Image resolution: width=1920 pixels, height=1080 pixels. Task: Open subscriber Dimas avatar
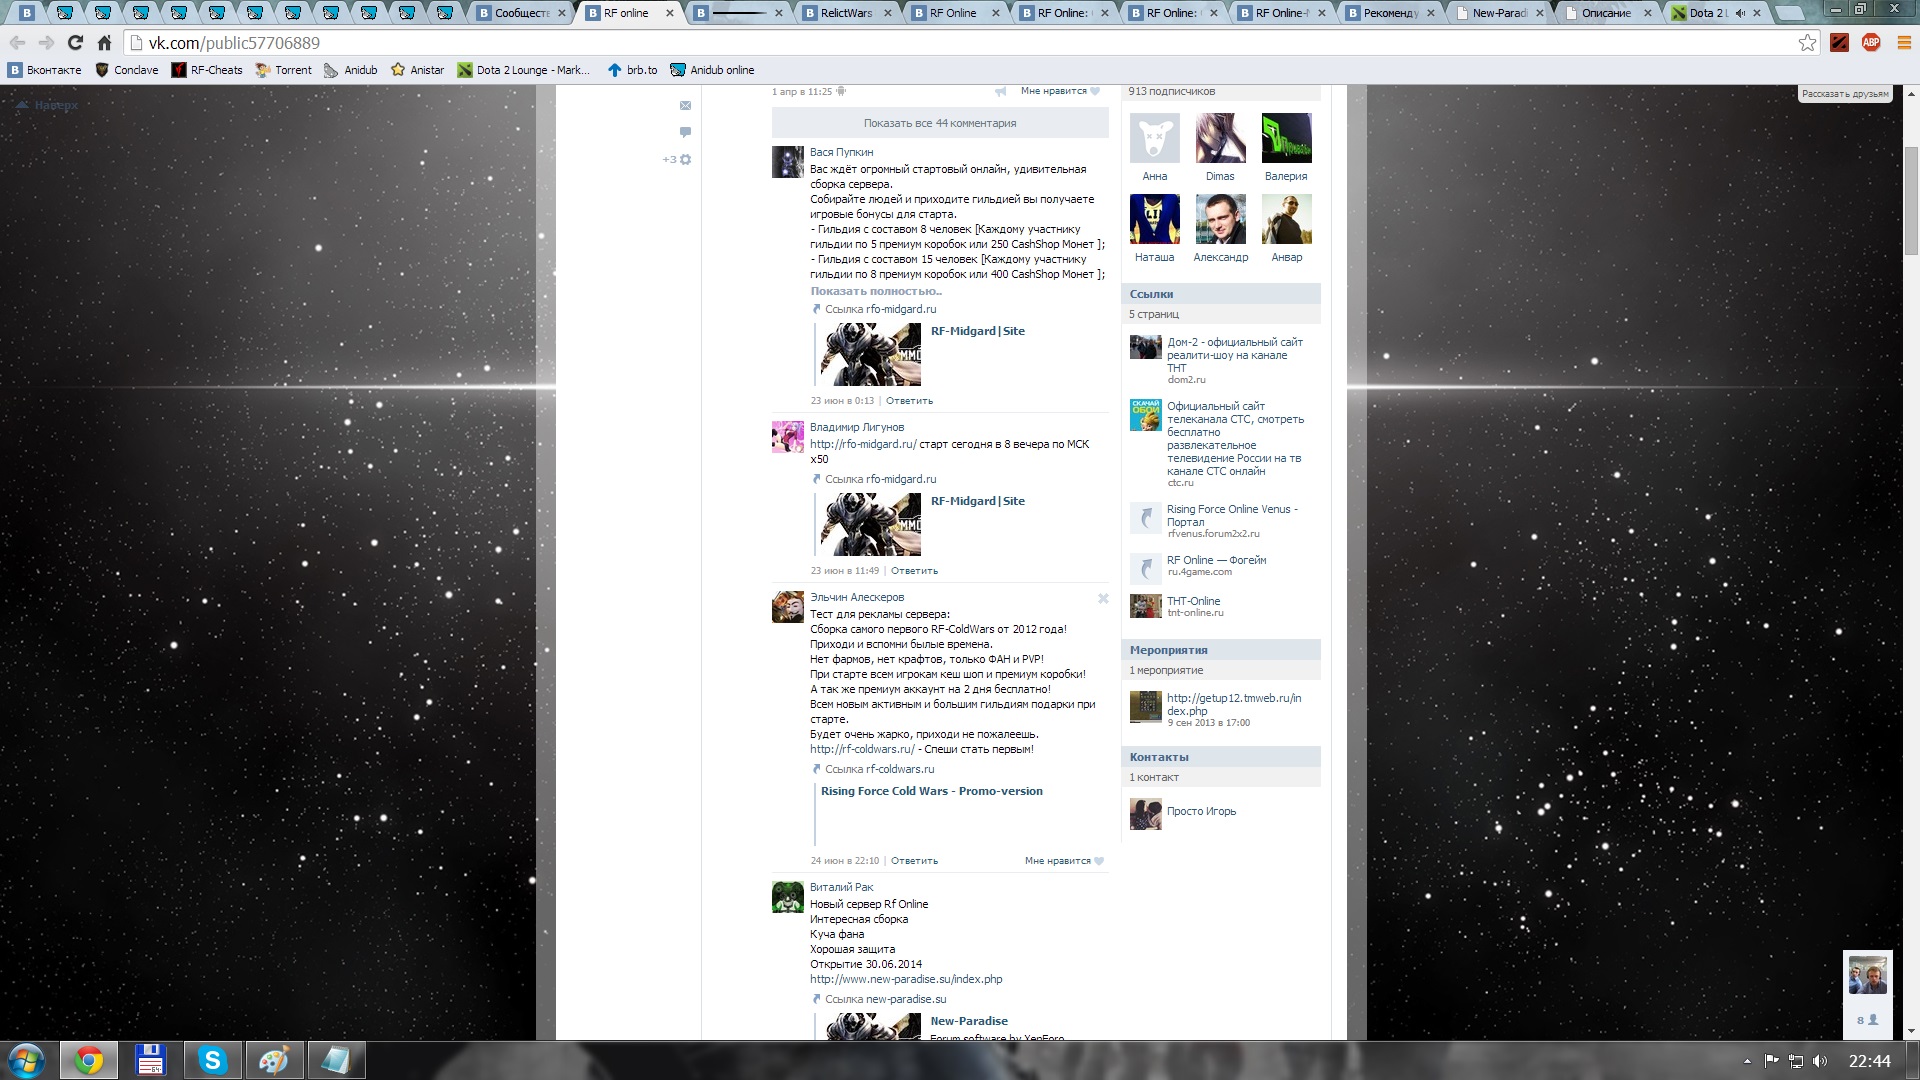coord(1220,137)
